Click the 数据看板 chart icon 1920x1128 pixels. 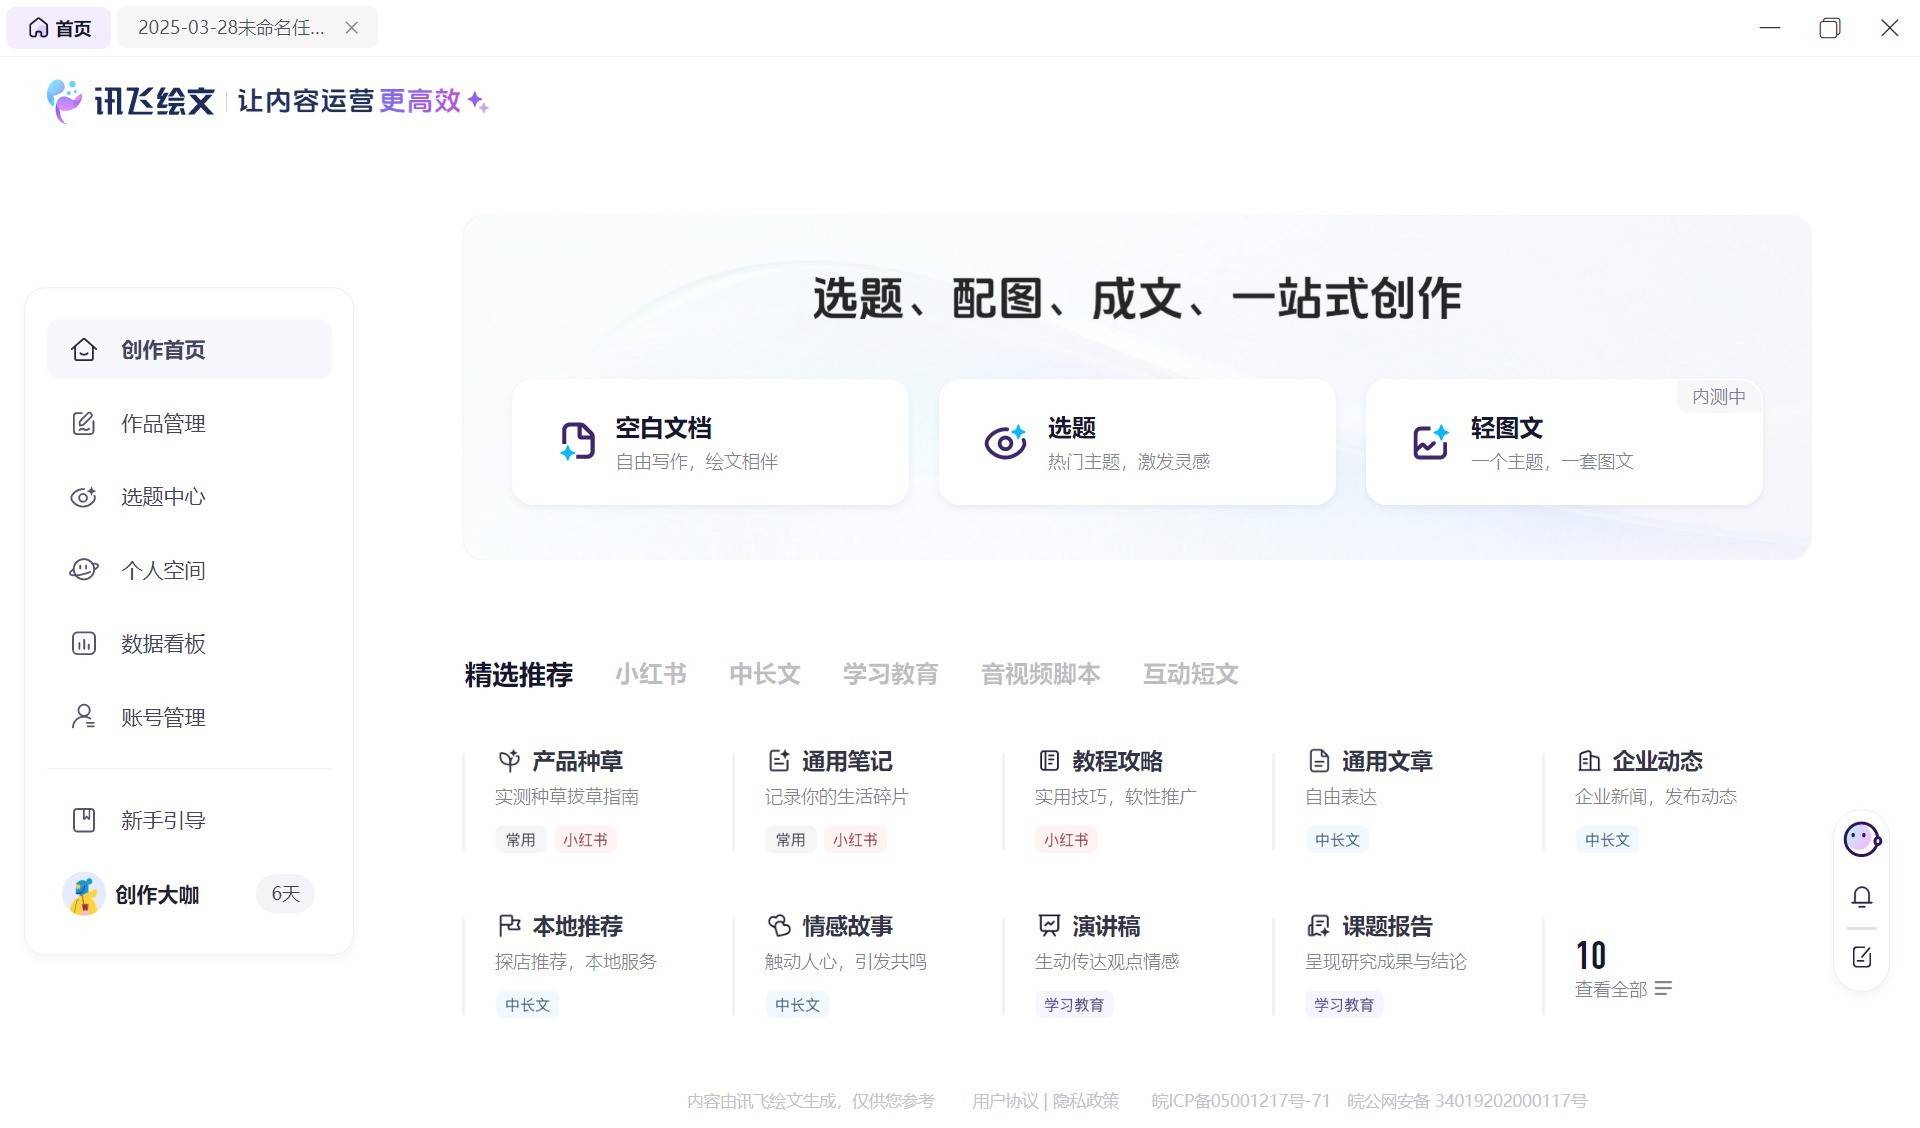[84, 643]
